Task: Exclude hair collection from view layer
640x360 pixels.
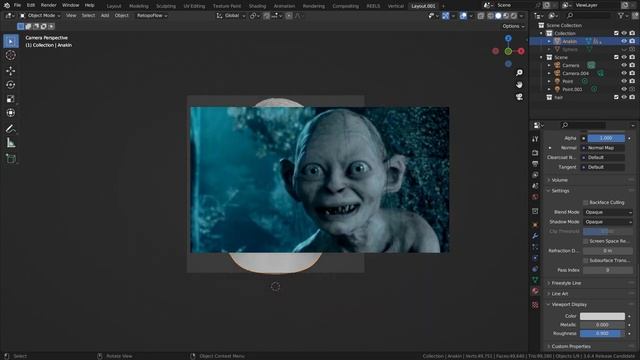Action: (x=616, y=97)
